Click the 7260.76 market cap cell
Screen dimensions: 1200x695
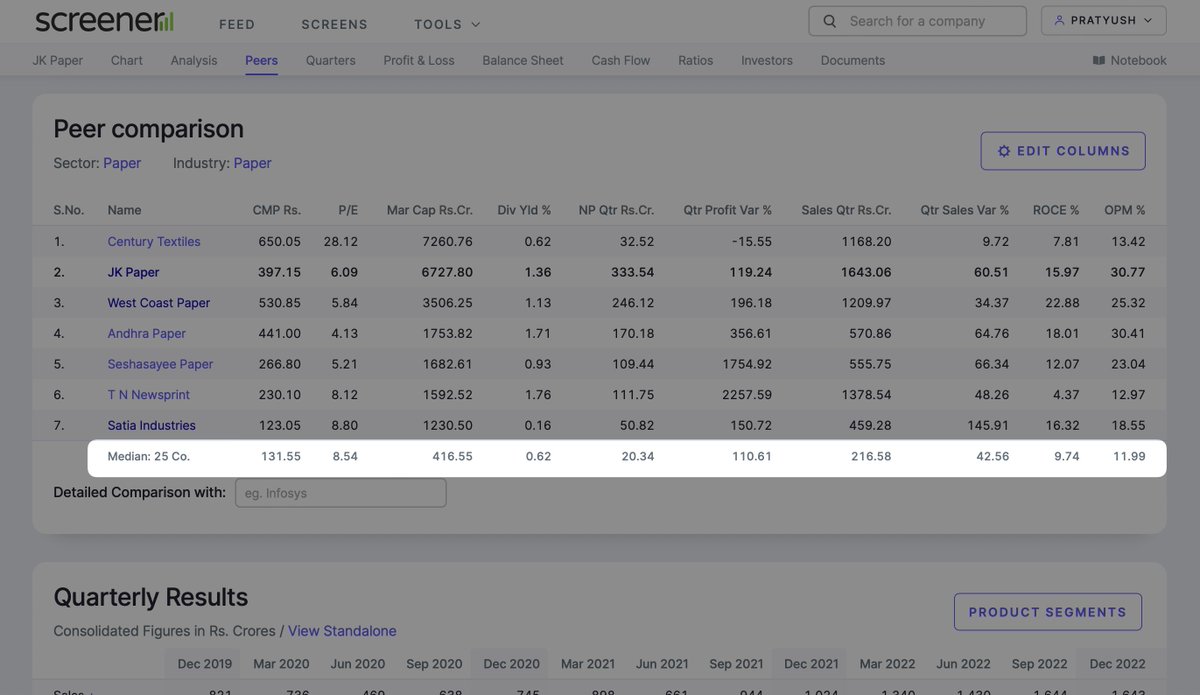pyautogui.click(x=448, y=241)
